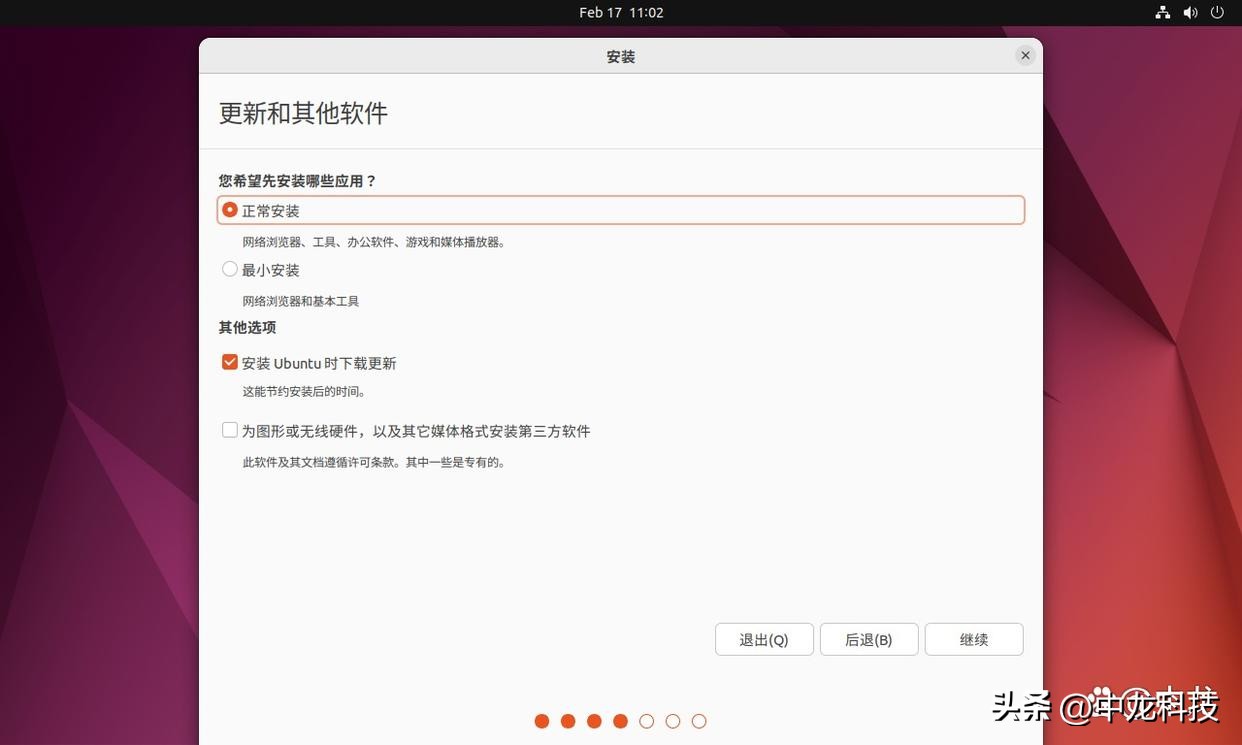Click the clock showing Feb 17 11:02
This screenshot has width=1242, height=745.
point(621,11)
